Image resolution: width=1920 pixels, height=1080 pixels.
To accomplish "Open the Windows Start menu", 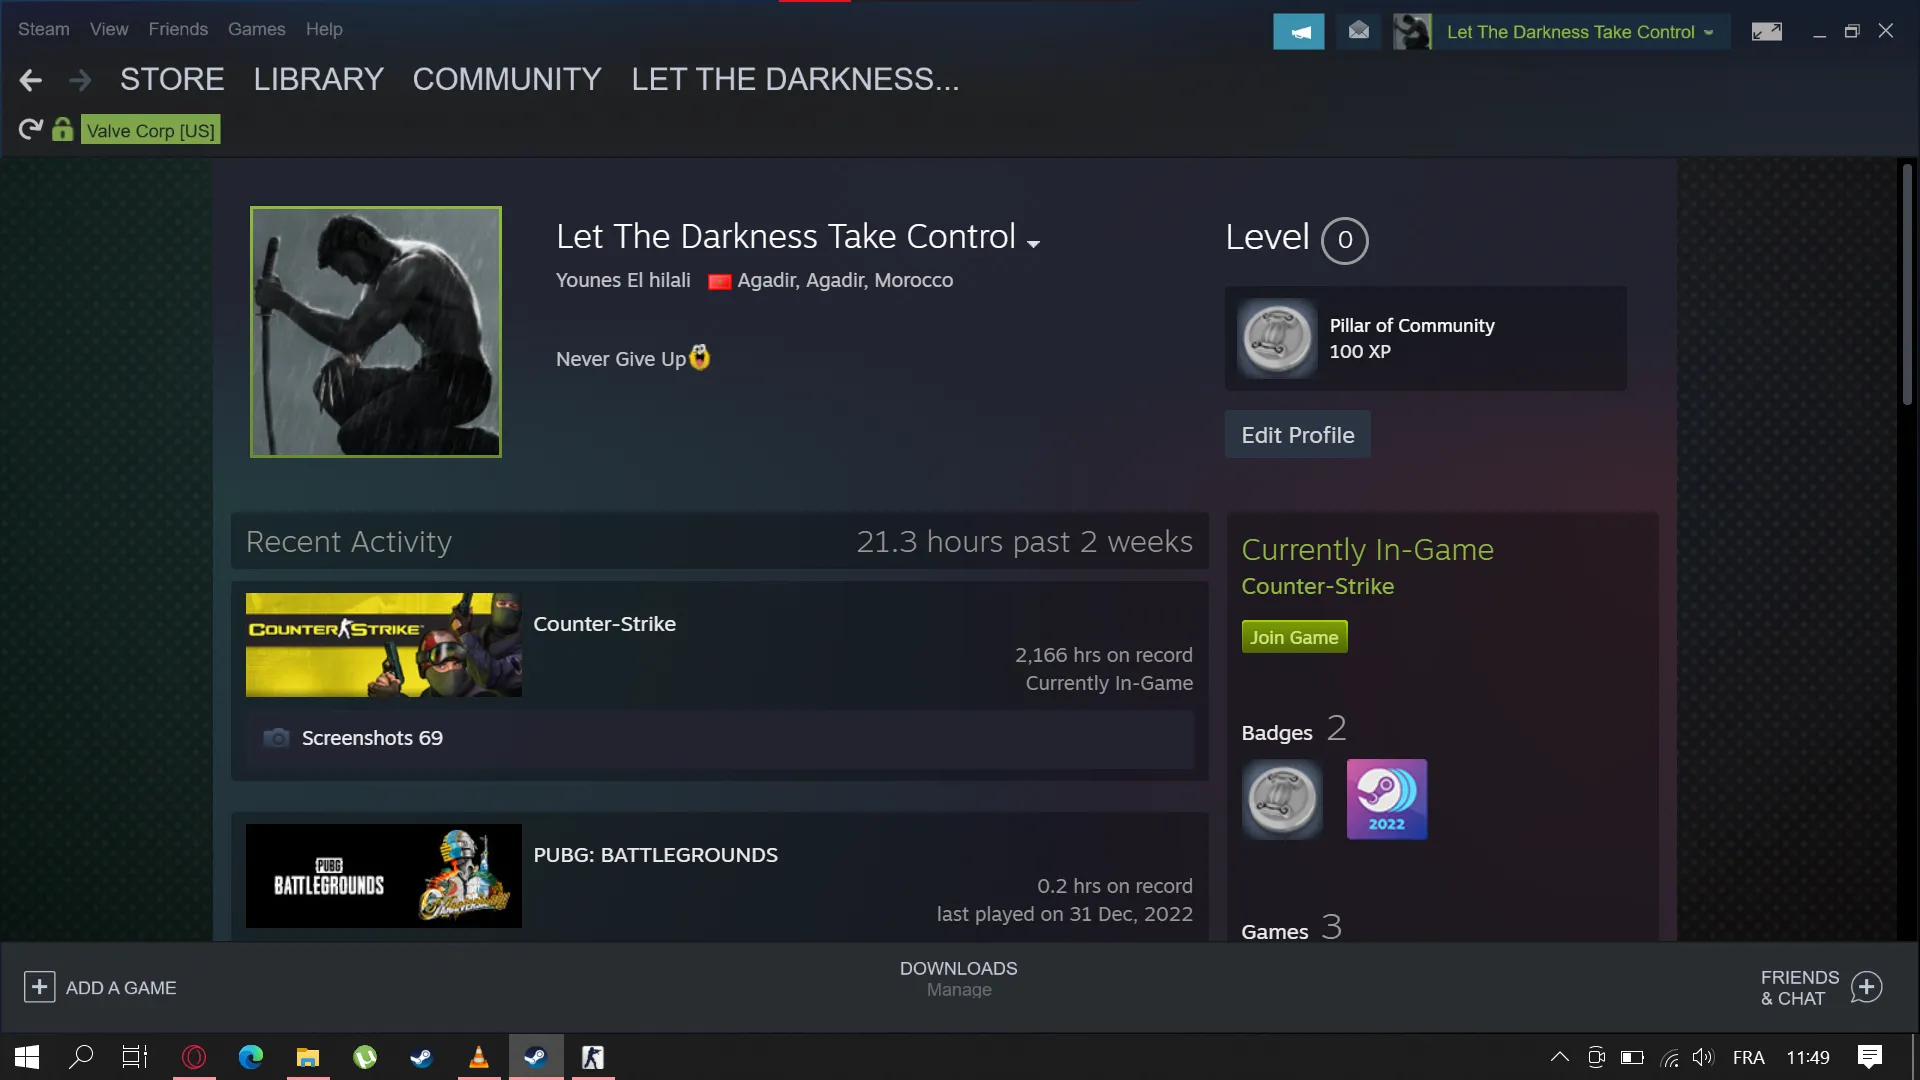I will click(27, 1057).
